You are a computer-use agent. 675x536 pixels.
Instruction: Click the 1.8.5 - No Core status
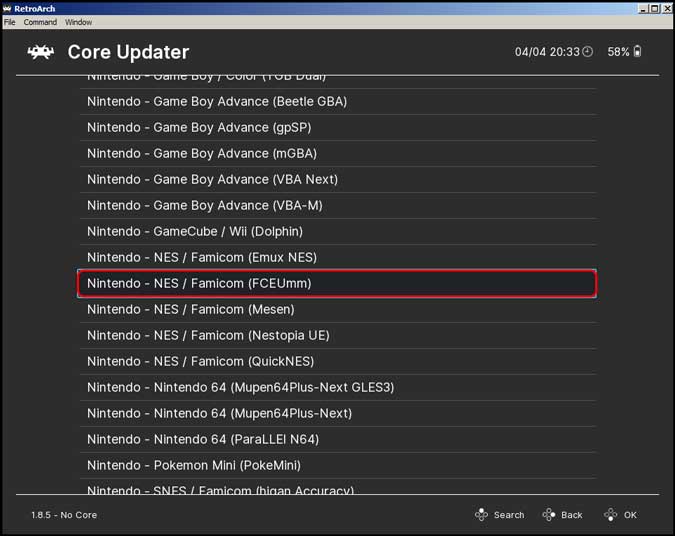pos(64,515)
